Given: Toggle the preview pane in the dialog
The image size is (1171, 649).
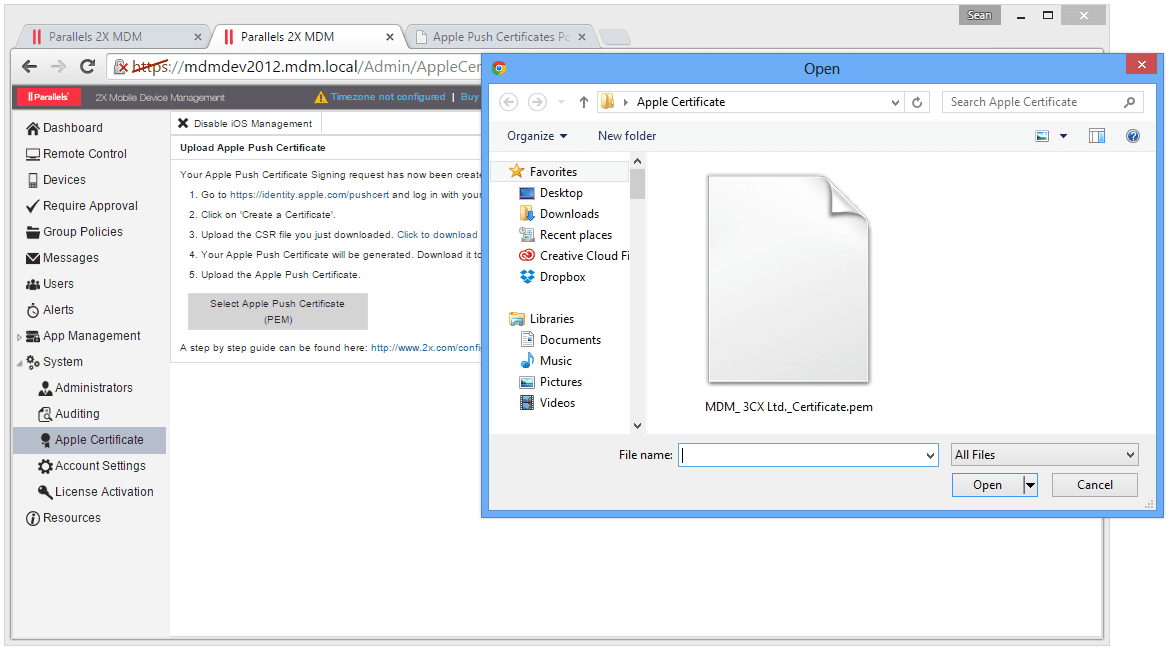Looking at the screenshot, I should tap(1096, 136).
